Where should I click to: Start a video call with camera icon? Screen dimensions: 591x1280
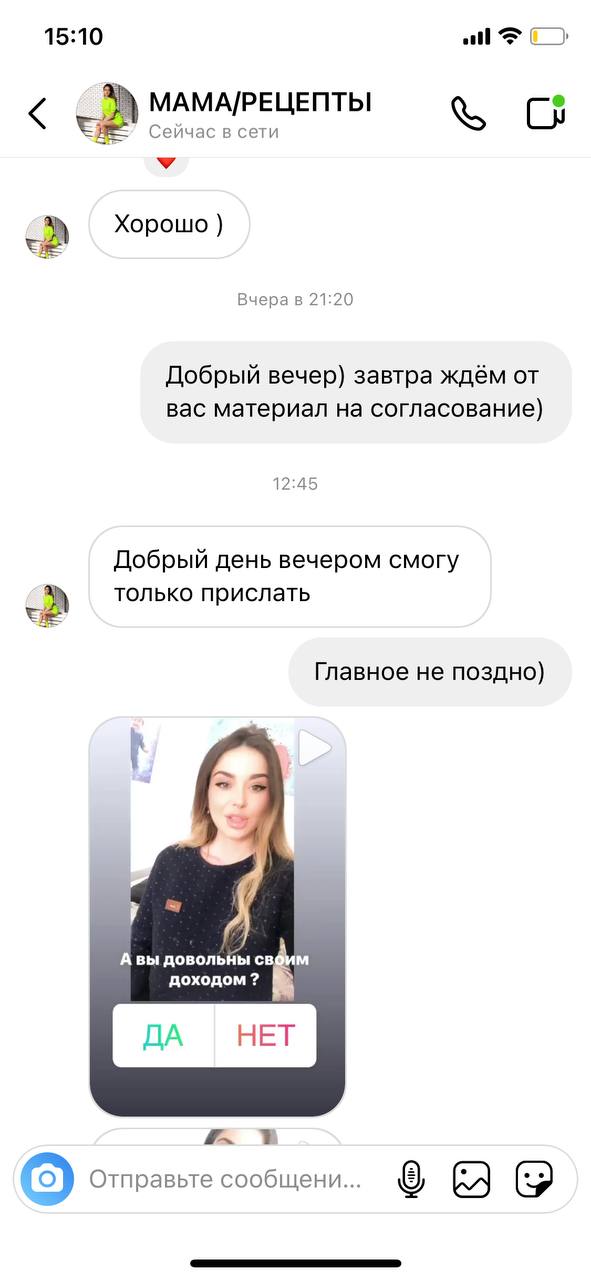(546, 112)
